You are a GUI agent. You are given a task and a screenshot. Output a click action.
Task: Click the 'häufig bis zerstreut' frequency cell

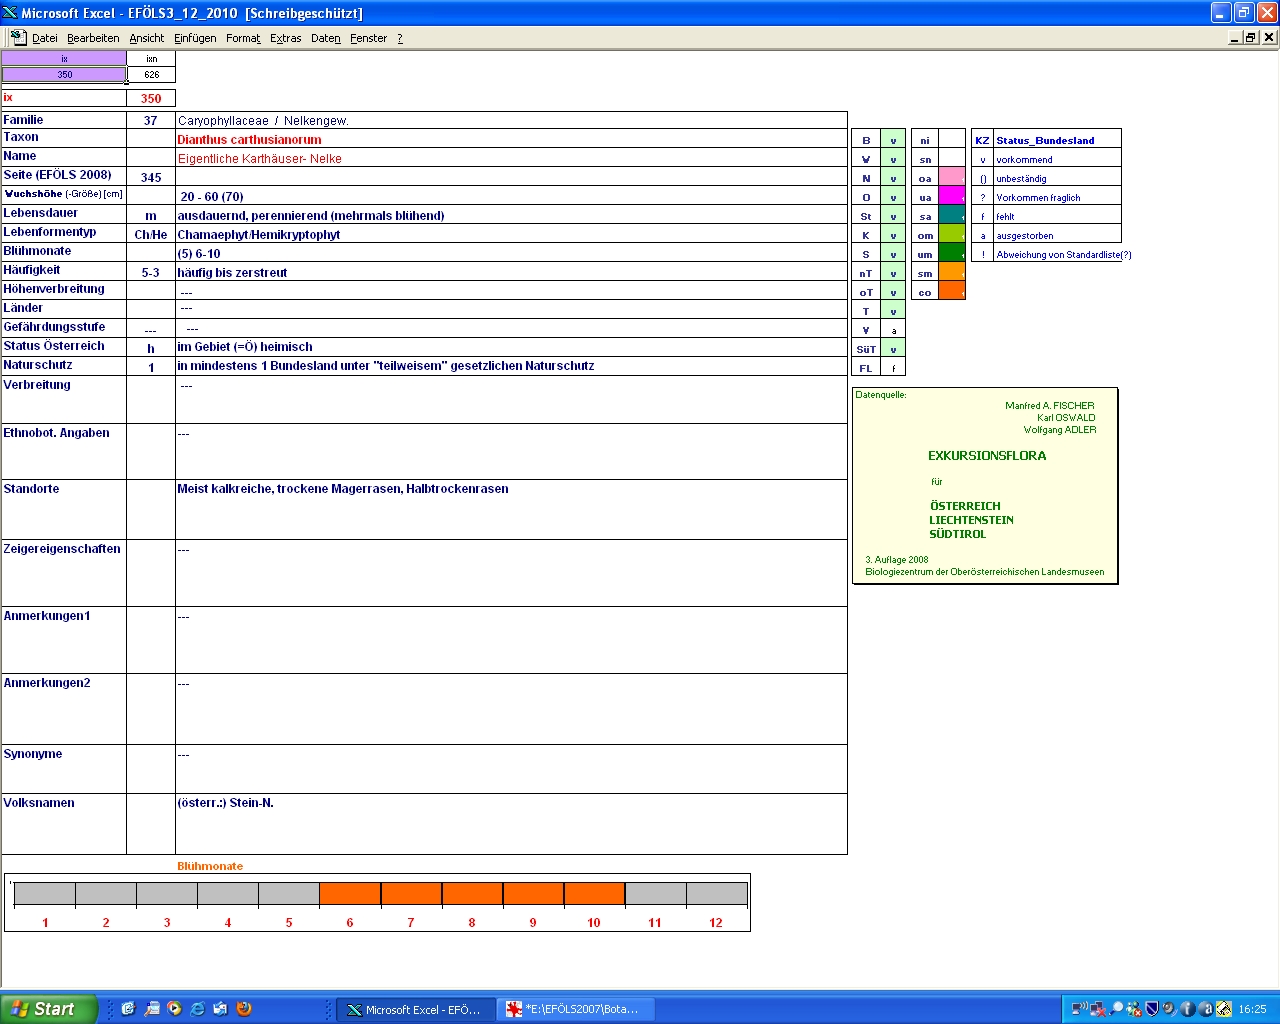(511, 272)
